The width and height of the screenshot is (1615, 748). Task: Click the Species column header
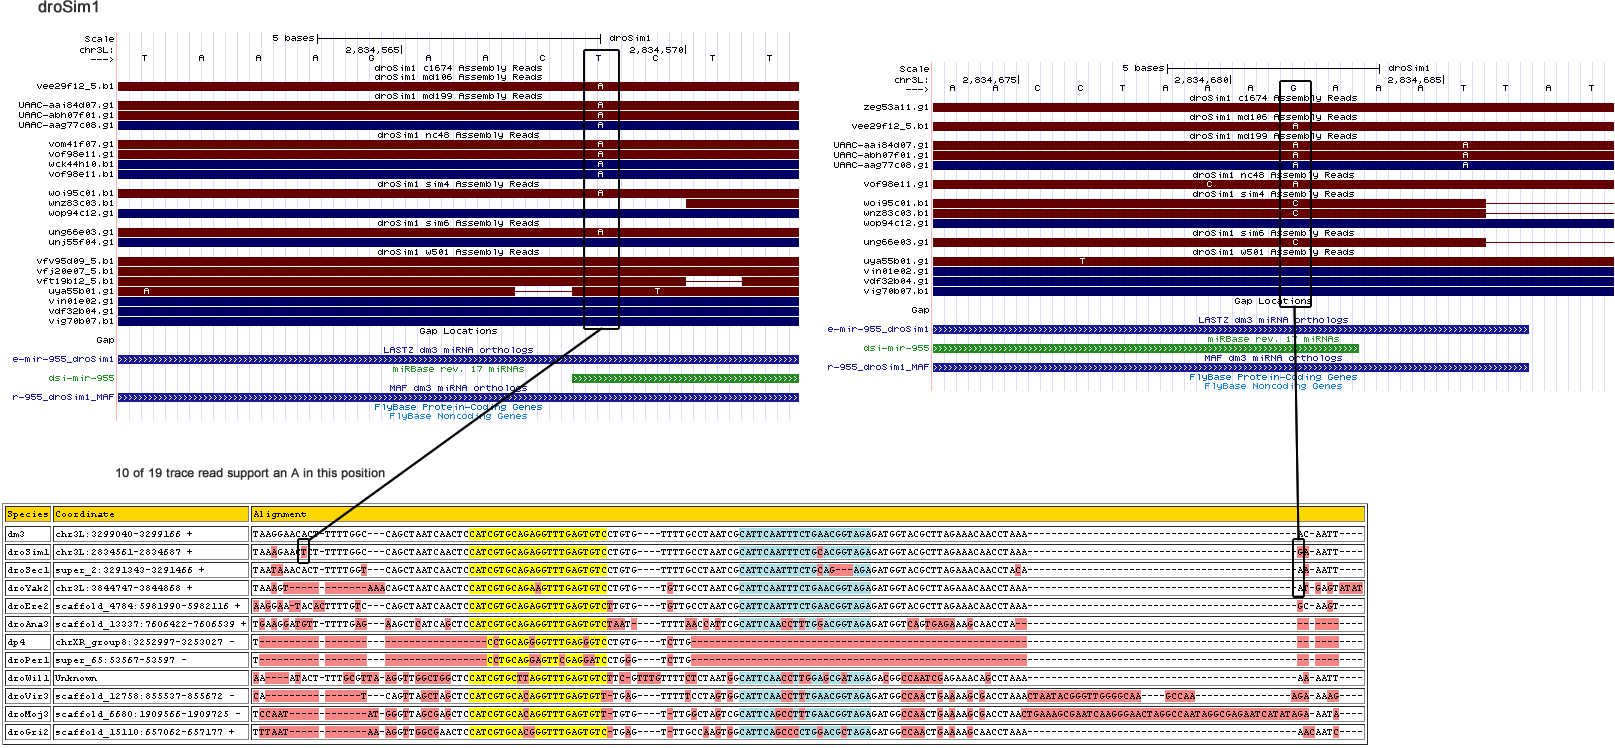pos(27,514)
